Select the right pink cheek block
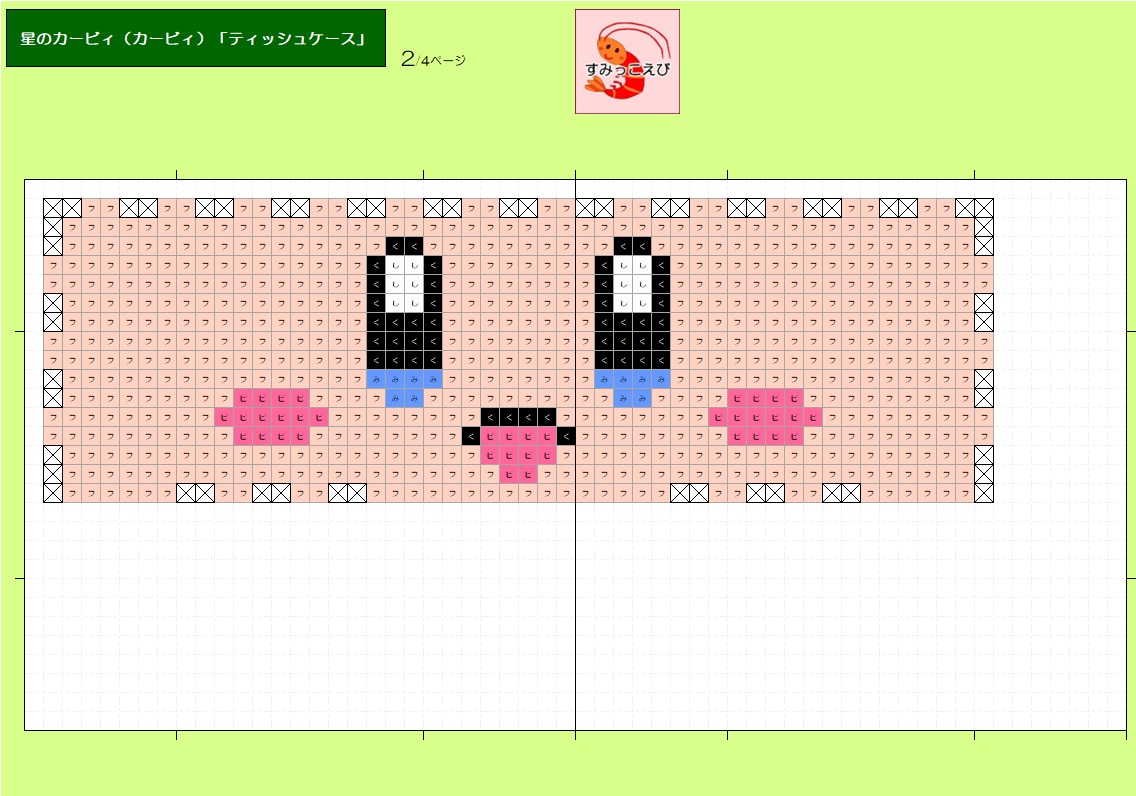Image resolution: width=1136 pixels, height=796 pixels. (766, 416)
